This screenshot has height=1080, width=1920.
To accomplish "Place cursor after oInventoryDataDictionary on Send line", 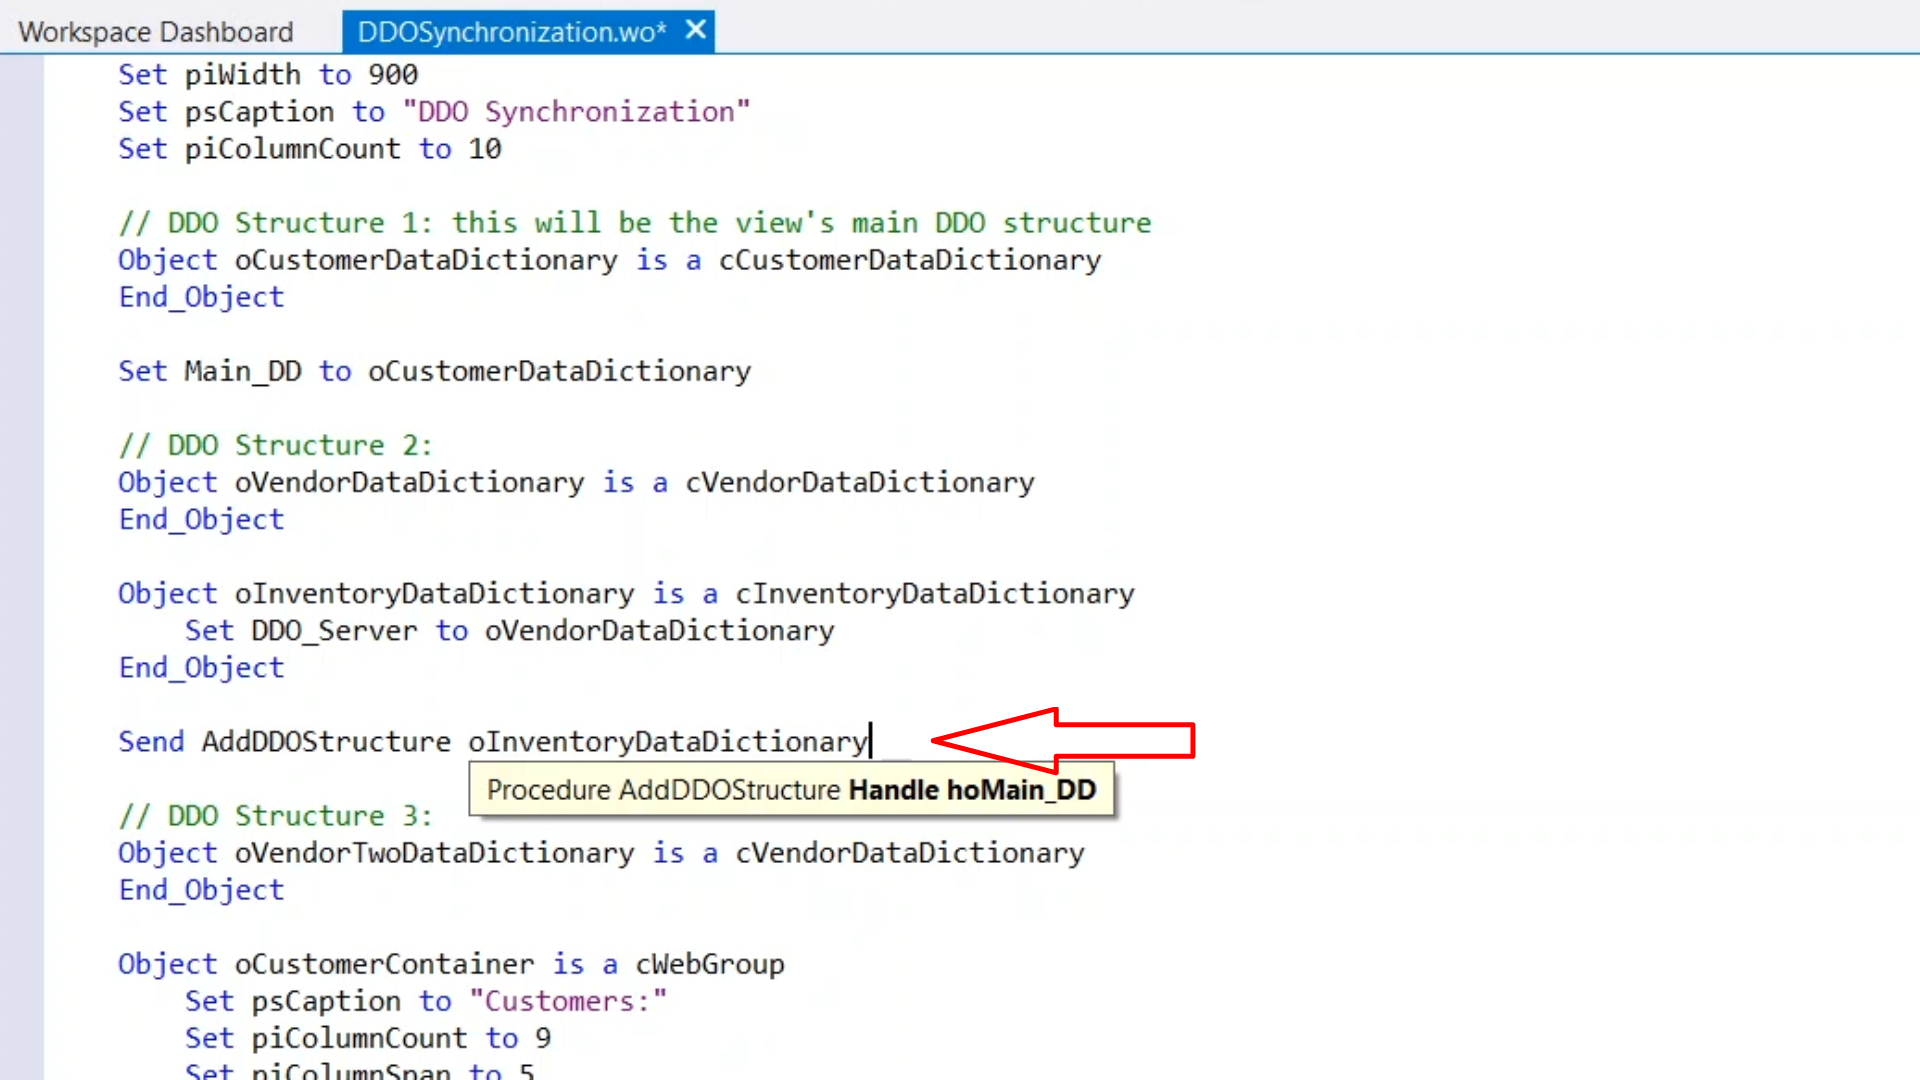I will 870,742.
